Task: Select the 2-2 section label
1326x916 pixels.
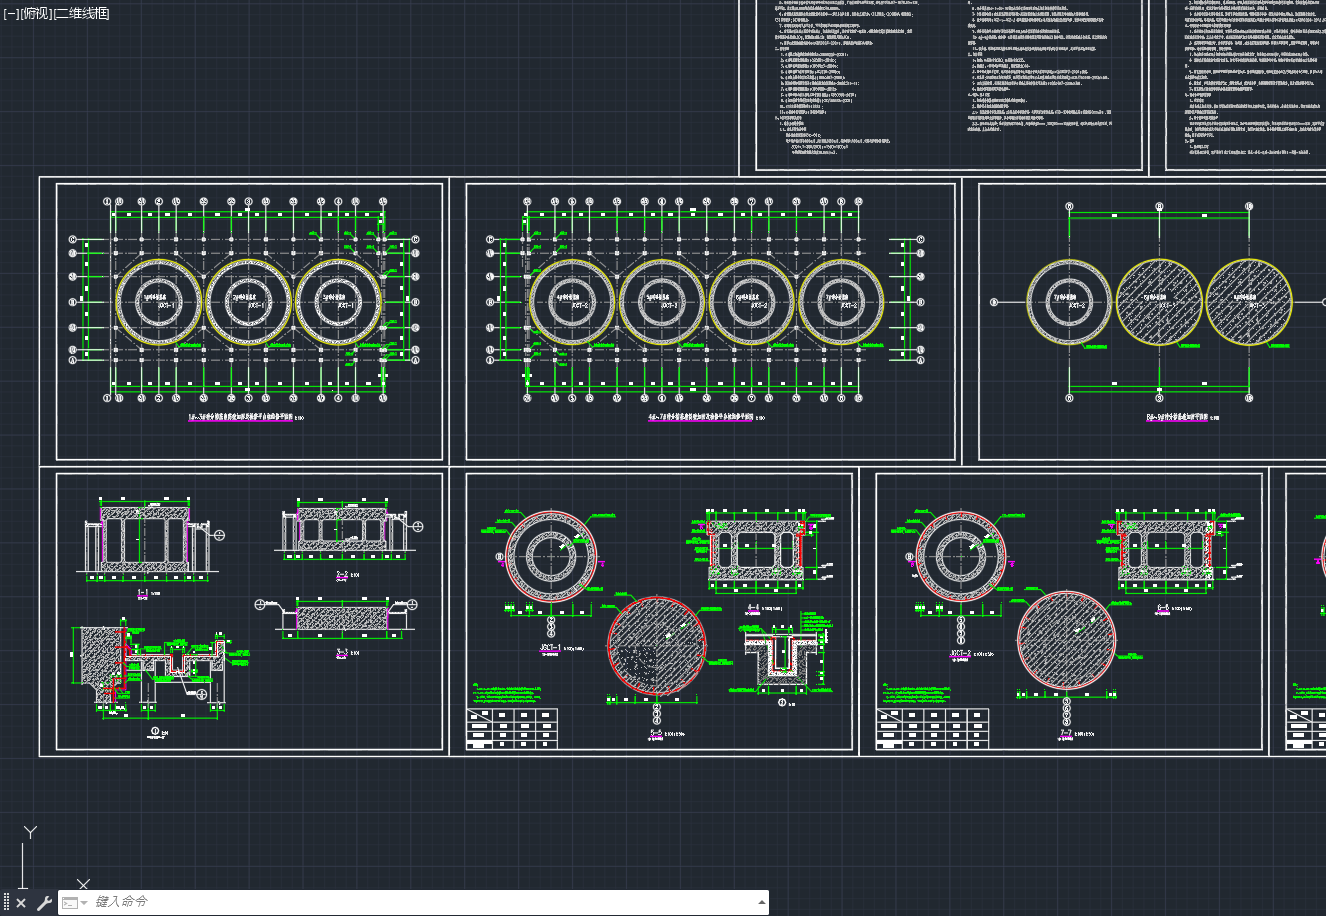Action: click(x=341, y=576)
